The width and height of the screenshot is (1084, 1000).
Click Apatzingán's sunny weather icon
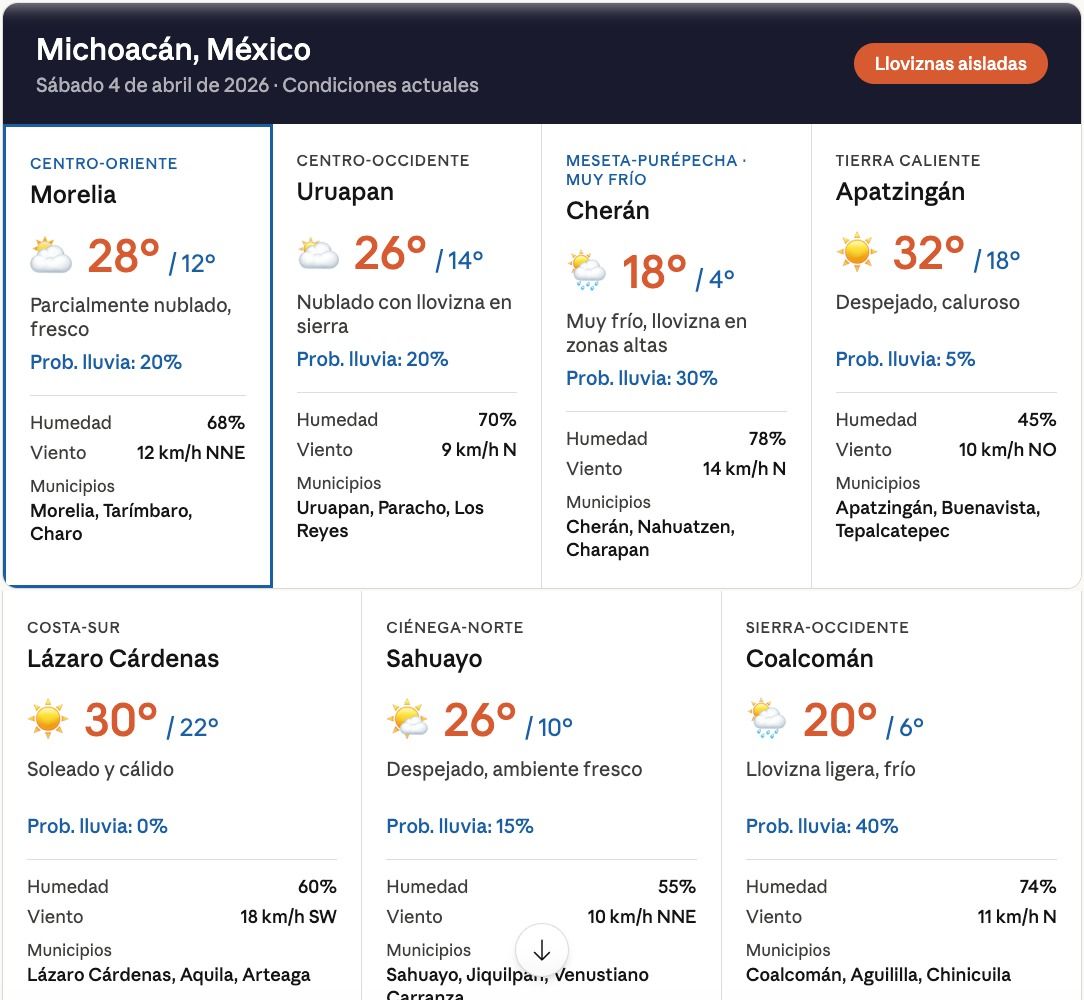point(857,253)
